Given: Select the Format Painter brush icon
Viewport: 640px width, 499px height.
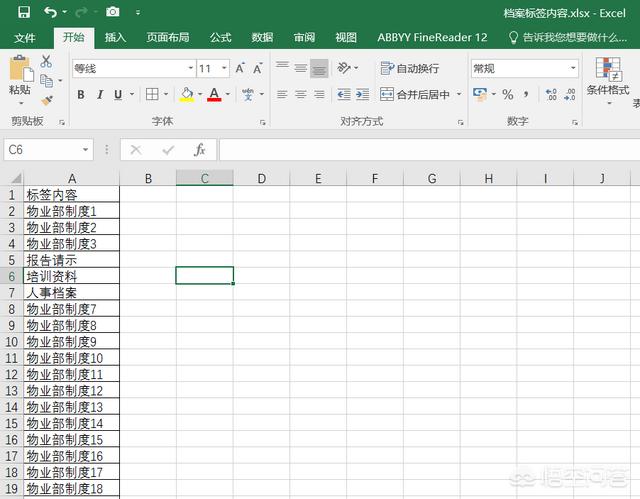Looking at the screenshot, I should coord(46,100).
